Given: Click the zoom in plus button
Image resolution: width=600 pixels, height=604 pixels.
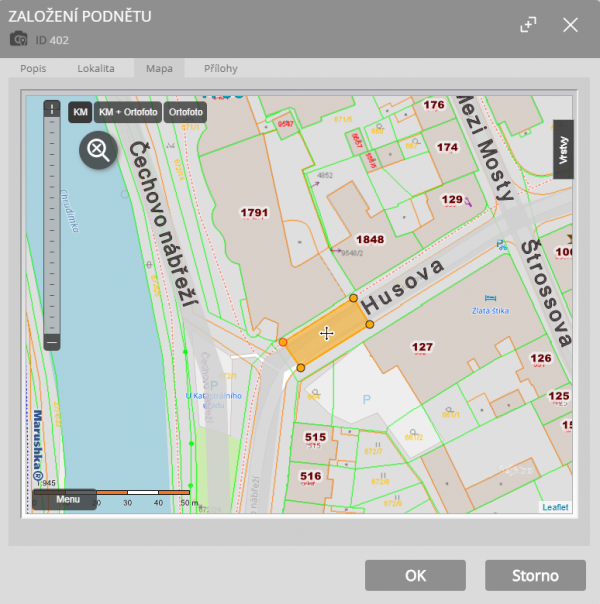Looking at the screenshot, I should 52,110.
